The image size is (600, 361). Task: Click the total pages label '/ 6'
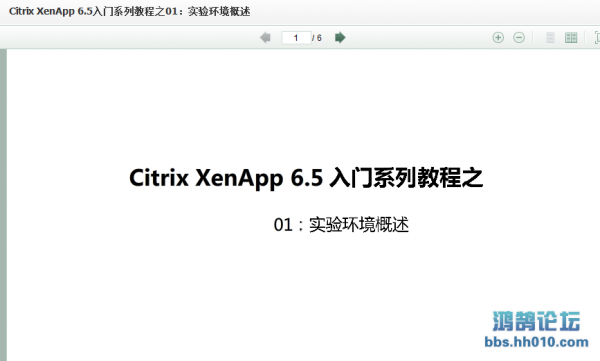[x=317, y=38]
